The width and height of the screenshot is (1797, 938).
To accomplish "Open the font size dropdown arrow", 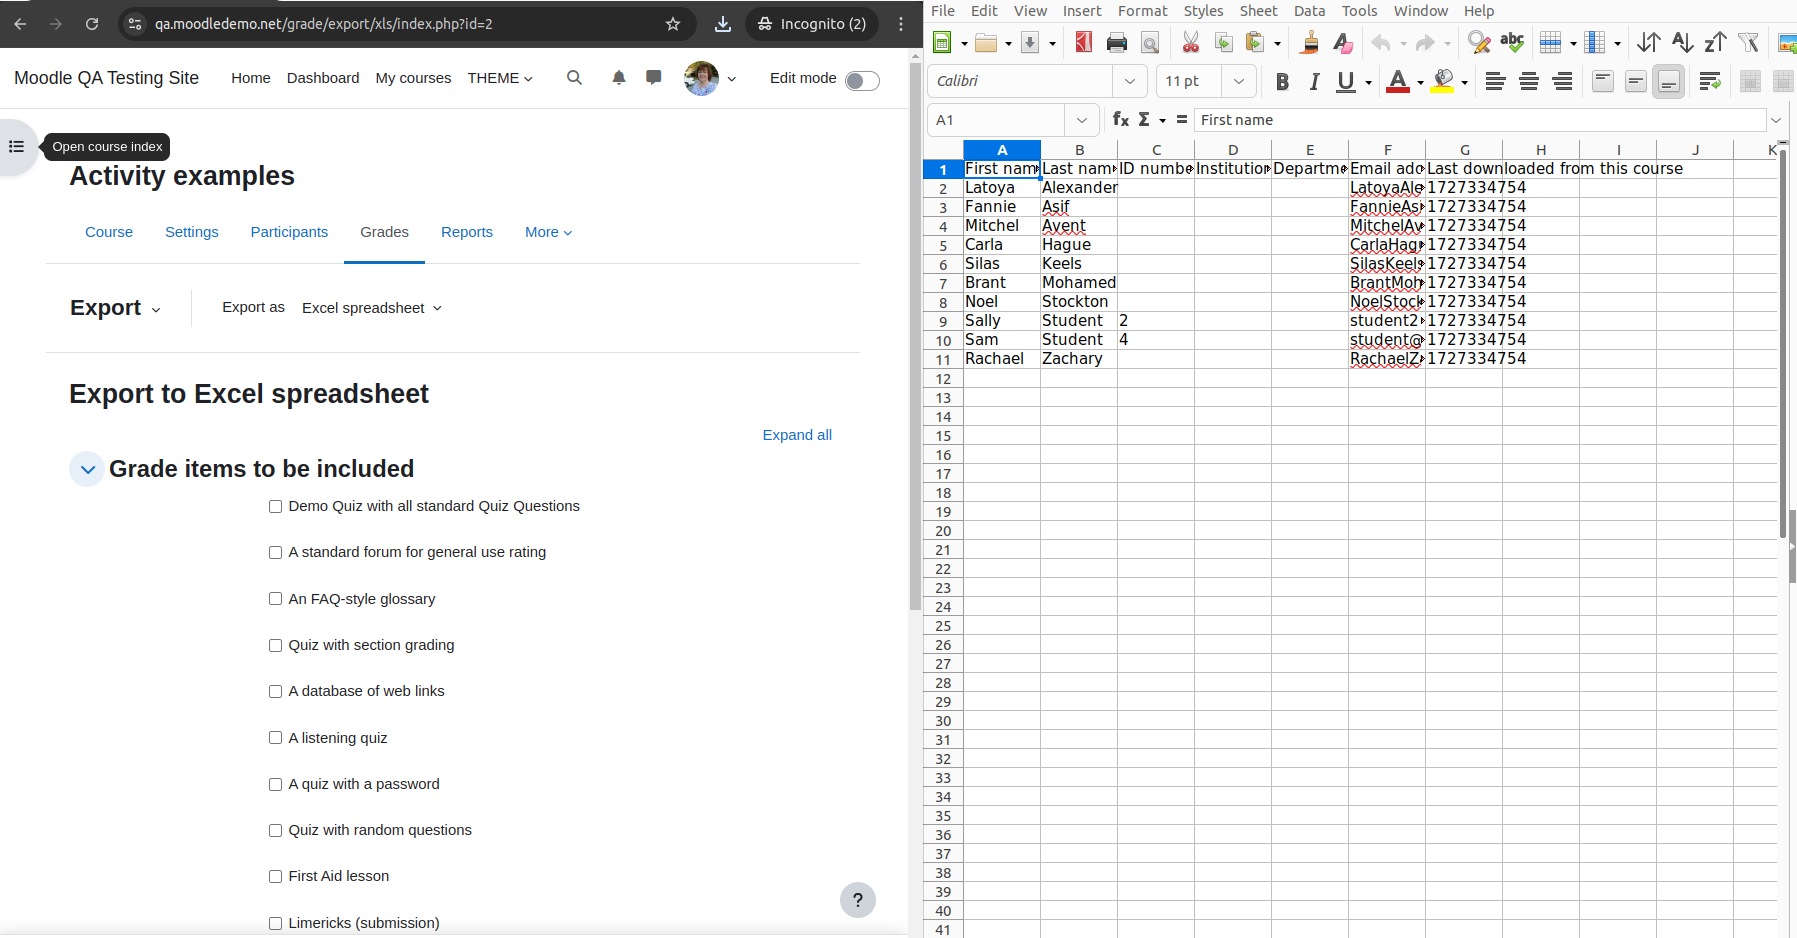I will coord(1239,81).
